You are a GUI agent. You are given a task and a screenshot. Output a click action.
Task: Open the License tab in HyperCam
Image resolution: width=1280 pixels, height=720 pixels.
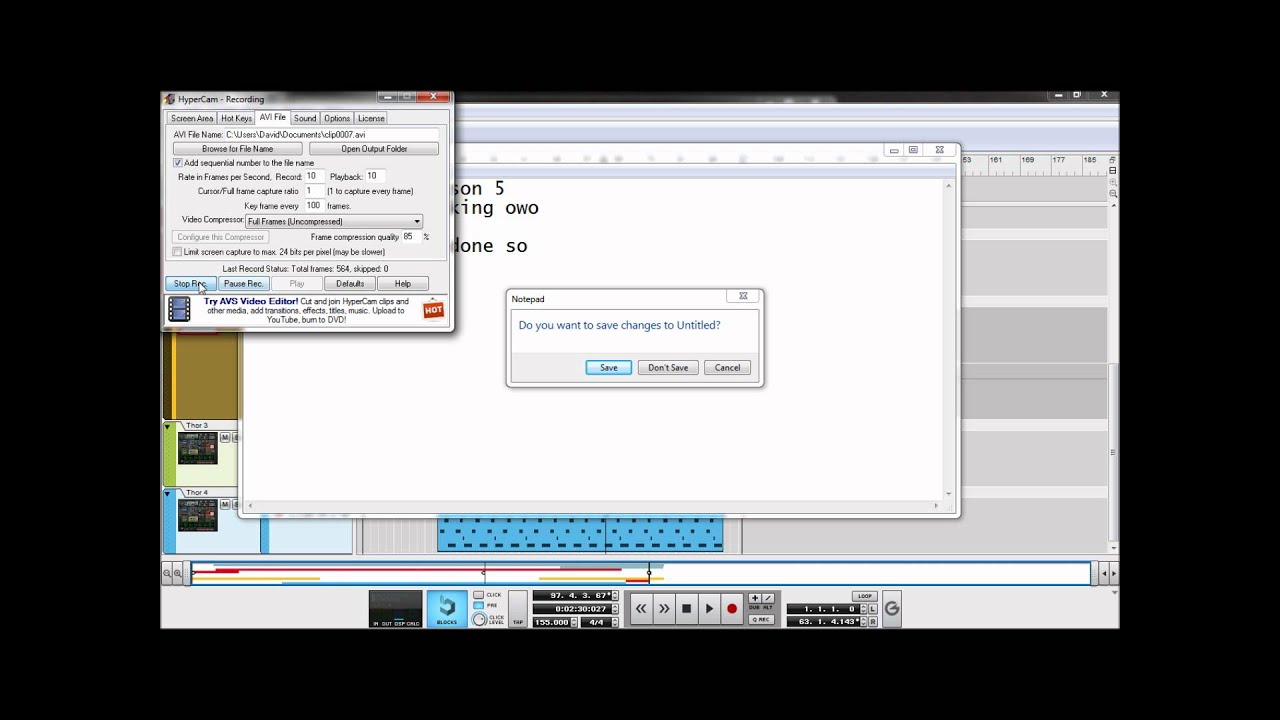[371, 118]
